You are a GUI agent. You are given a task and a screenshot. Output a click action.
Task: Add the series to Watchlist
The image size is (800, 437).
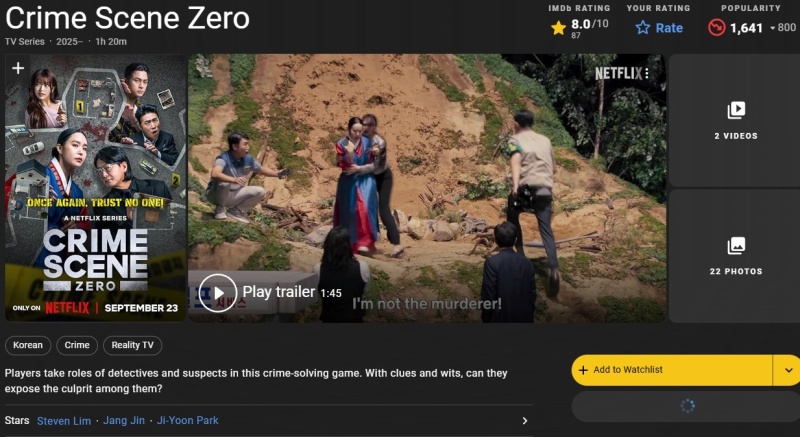pos(671,370)
